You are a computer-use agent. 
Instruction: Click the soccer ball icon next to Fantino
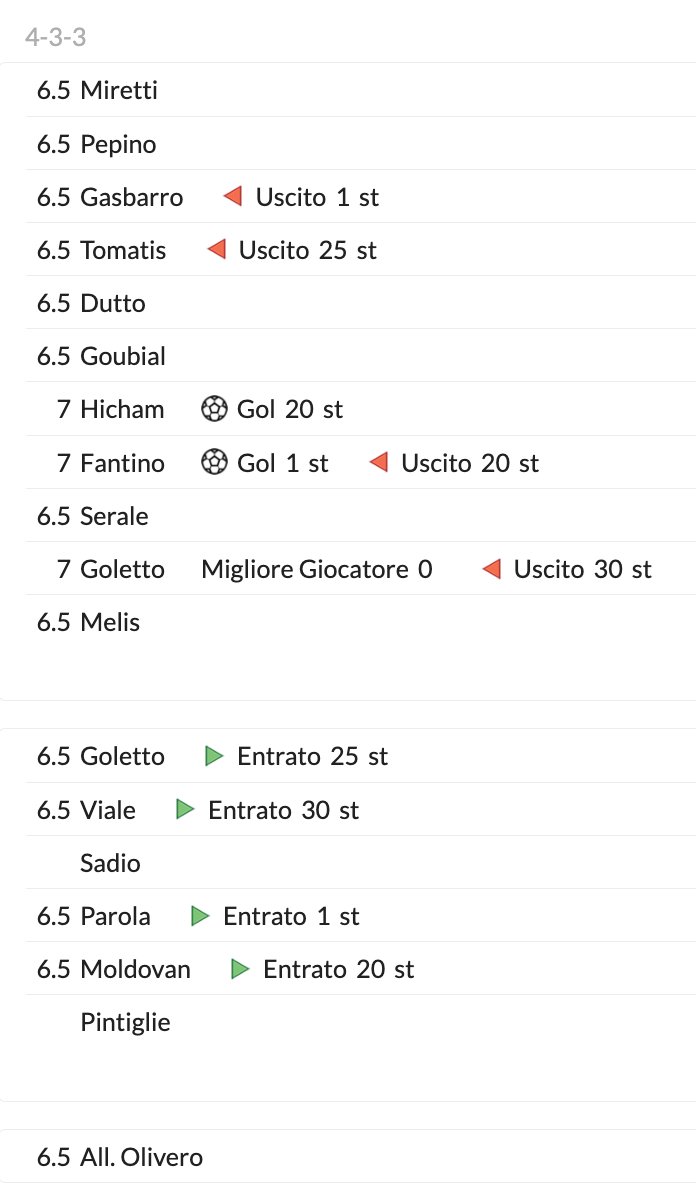pos(214,463)
